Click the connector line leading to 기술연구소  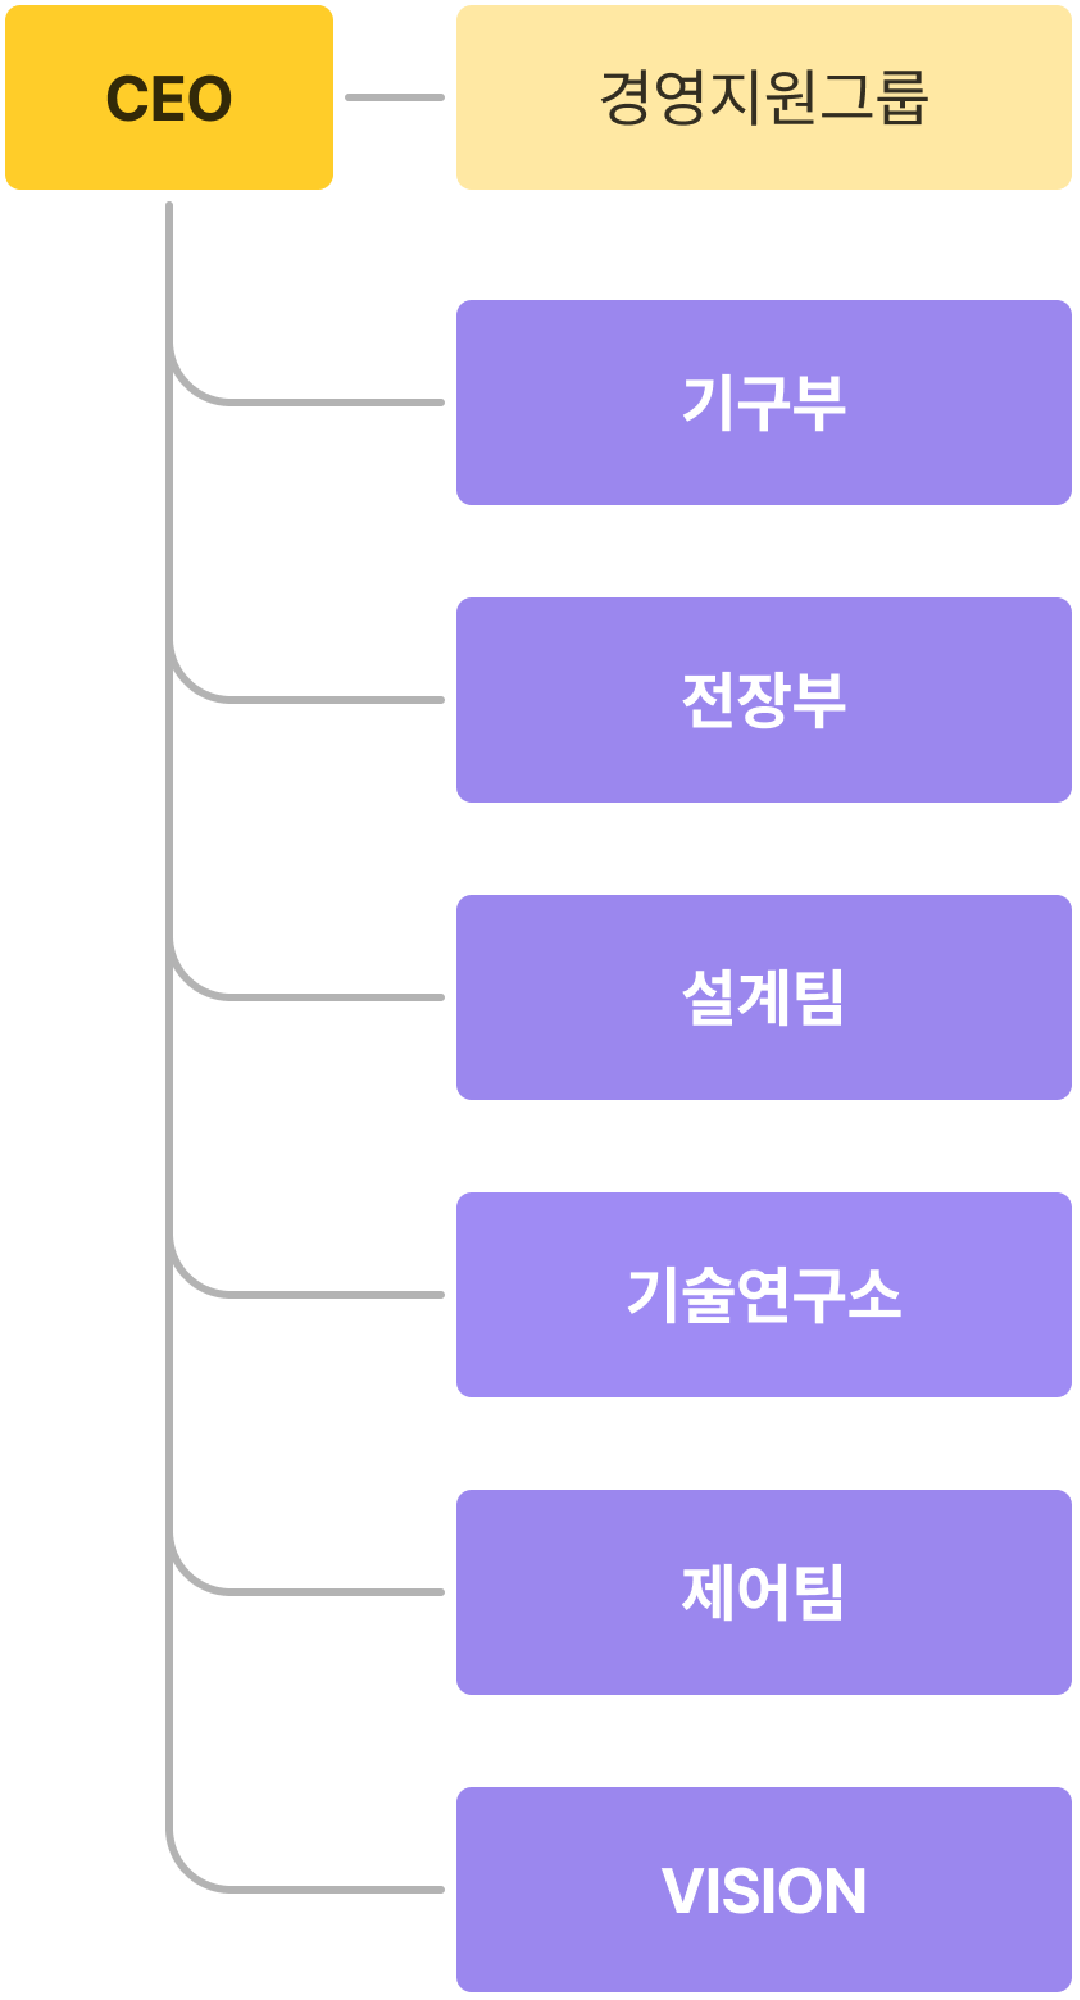[320, 1294]
